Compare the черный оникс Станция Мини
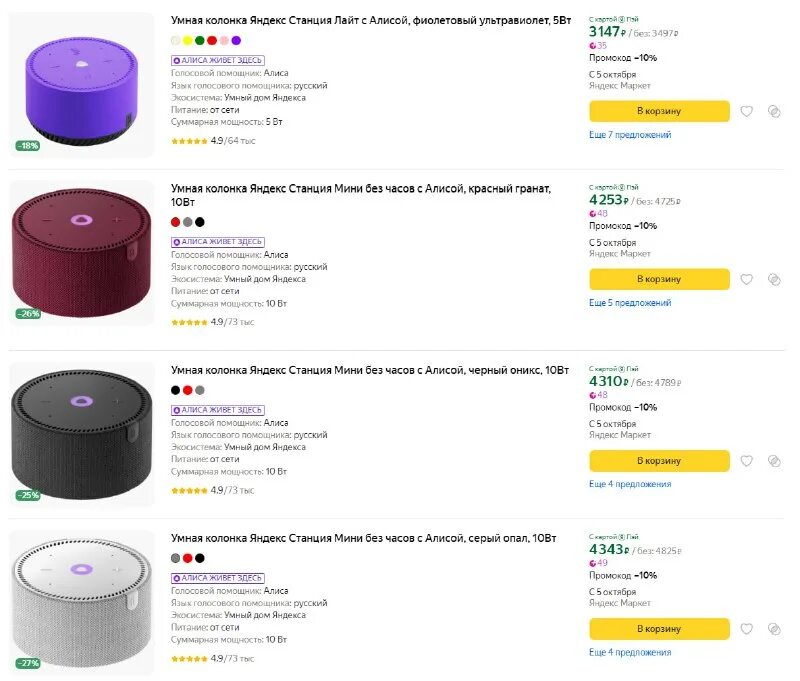 click(x=774, y=460)
